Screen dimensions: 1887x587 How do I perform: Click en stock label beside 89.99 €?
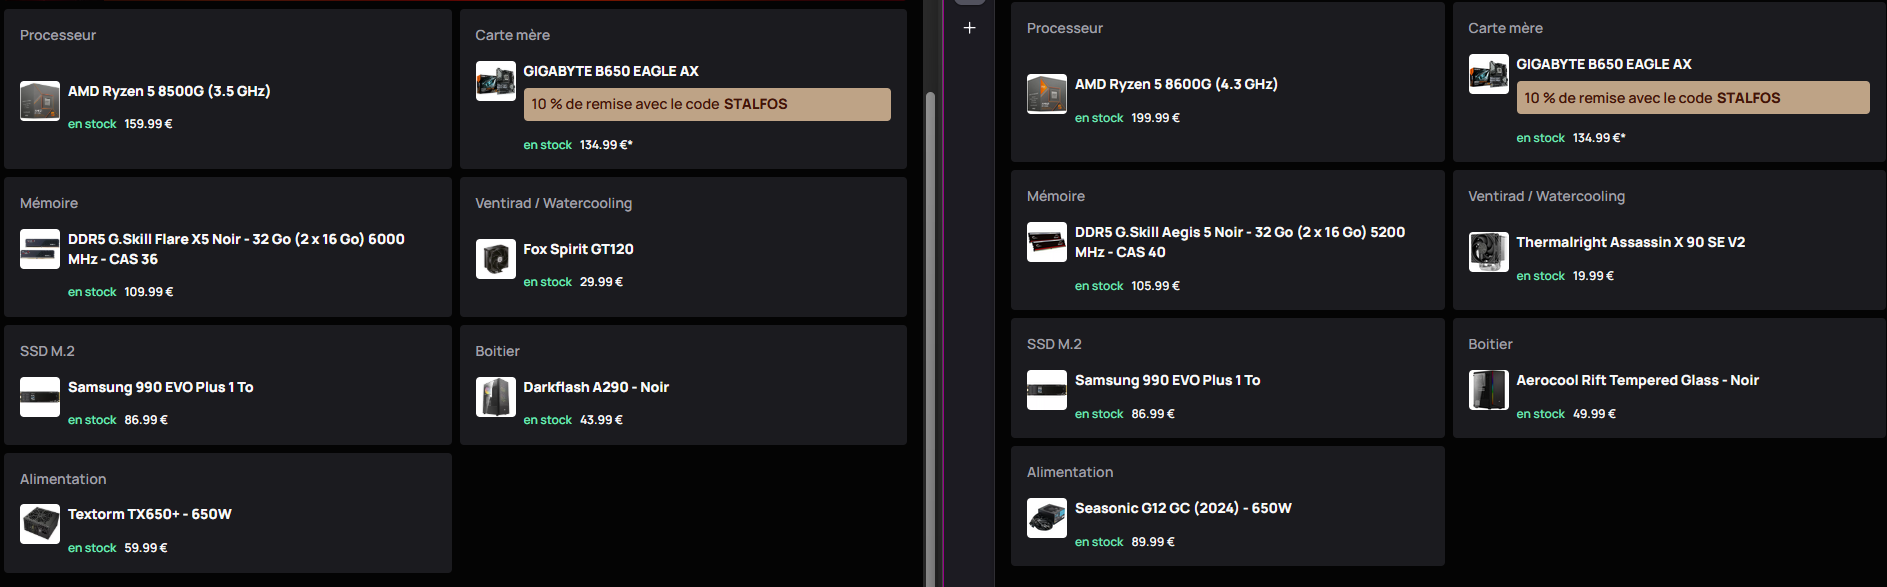click(x=1099, y=542)
